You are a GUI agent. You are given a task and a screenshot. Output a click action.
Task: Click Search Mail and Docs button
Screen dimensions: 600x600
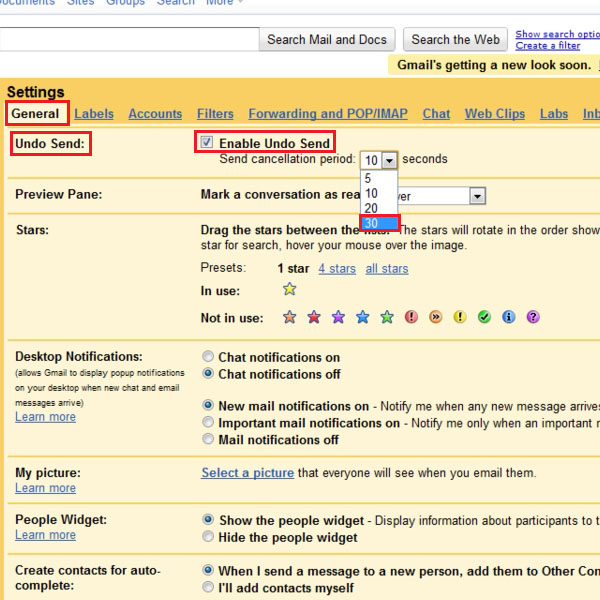[327, 39]
